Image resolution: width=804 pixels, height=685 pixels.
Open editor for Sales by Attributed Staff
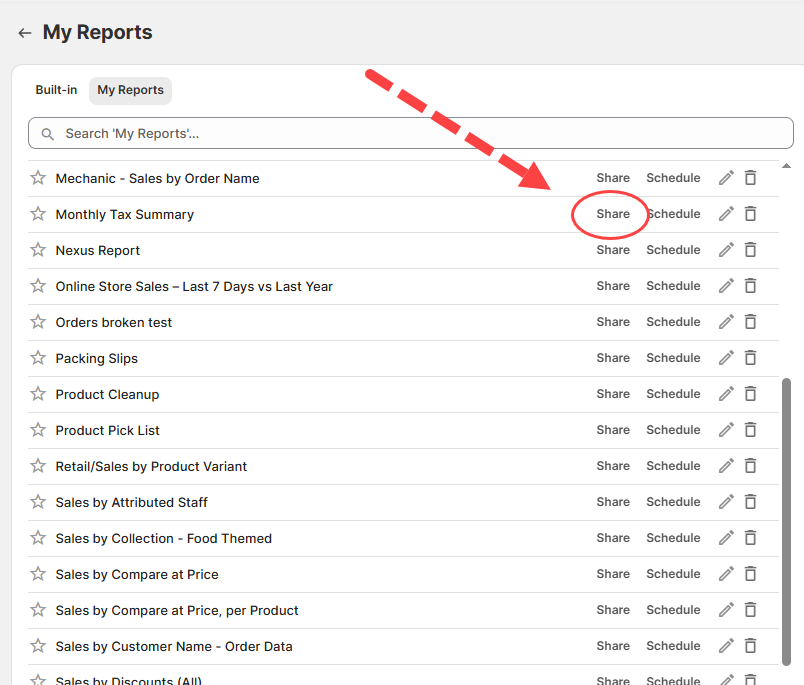point(726,502)
